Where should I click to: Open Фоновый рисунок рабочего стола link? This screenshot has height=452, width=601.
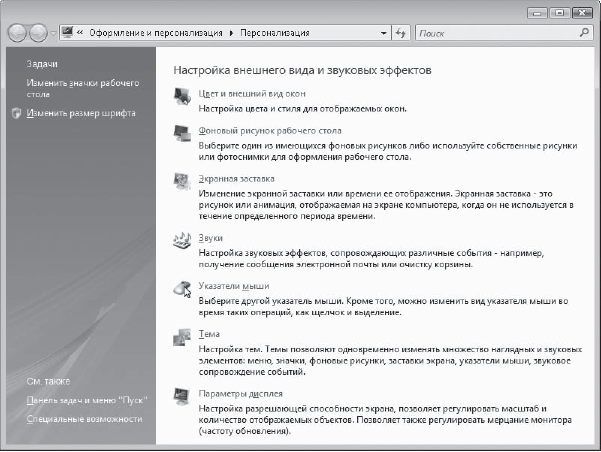270,131
